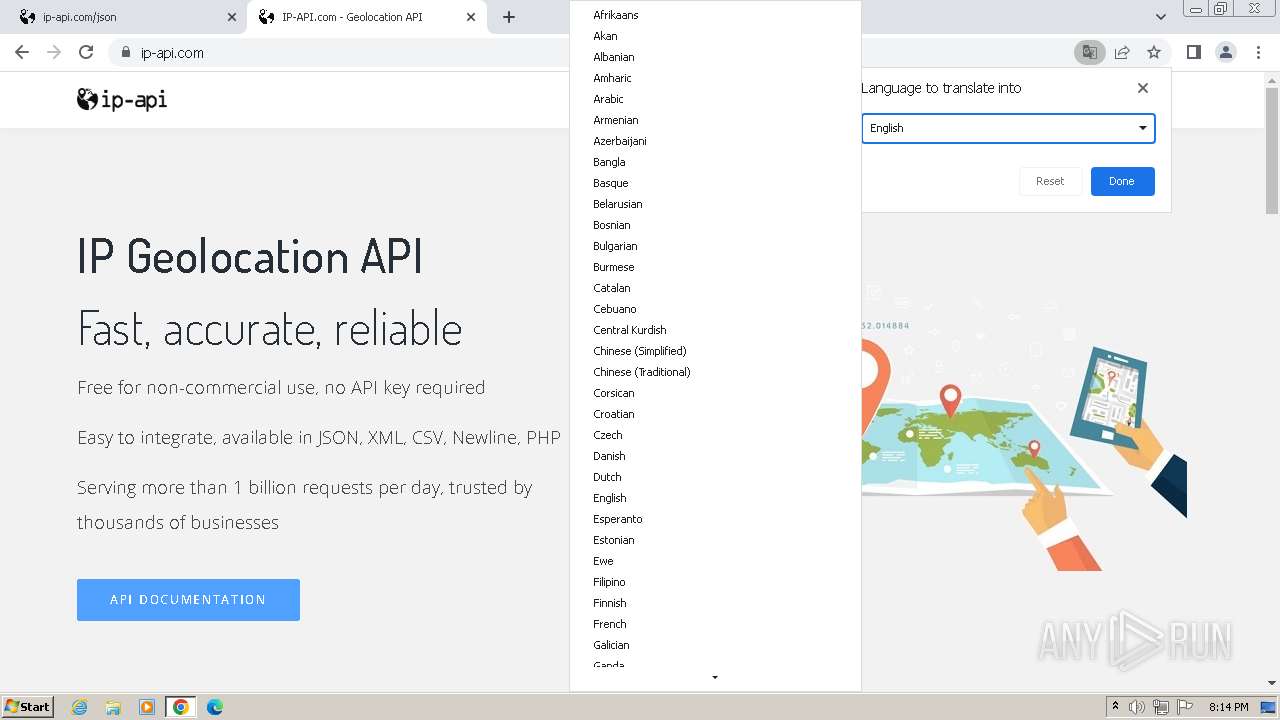Open Internet Explorer from the taskbar
This screenshot has width=1280, height=720.
click(x=80, y=707)
